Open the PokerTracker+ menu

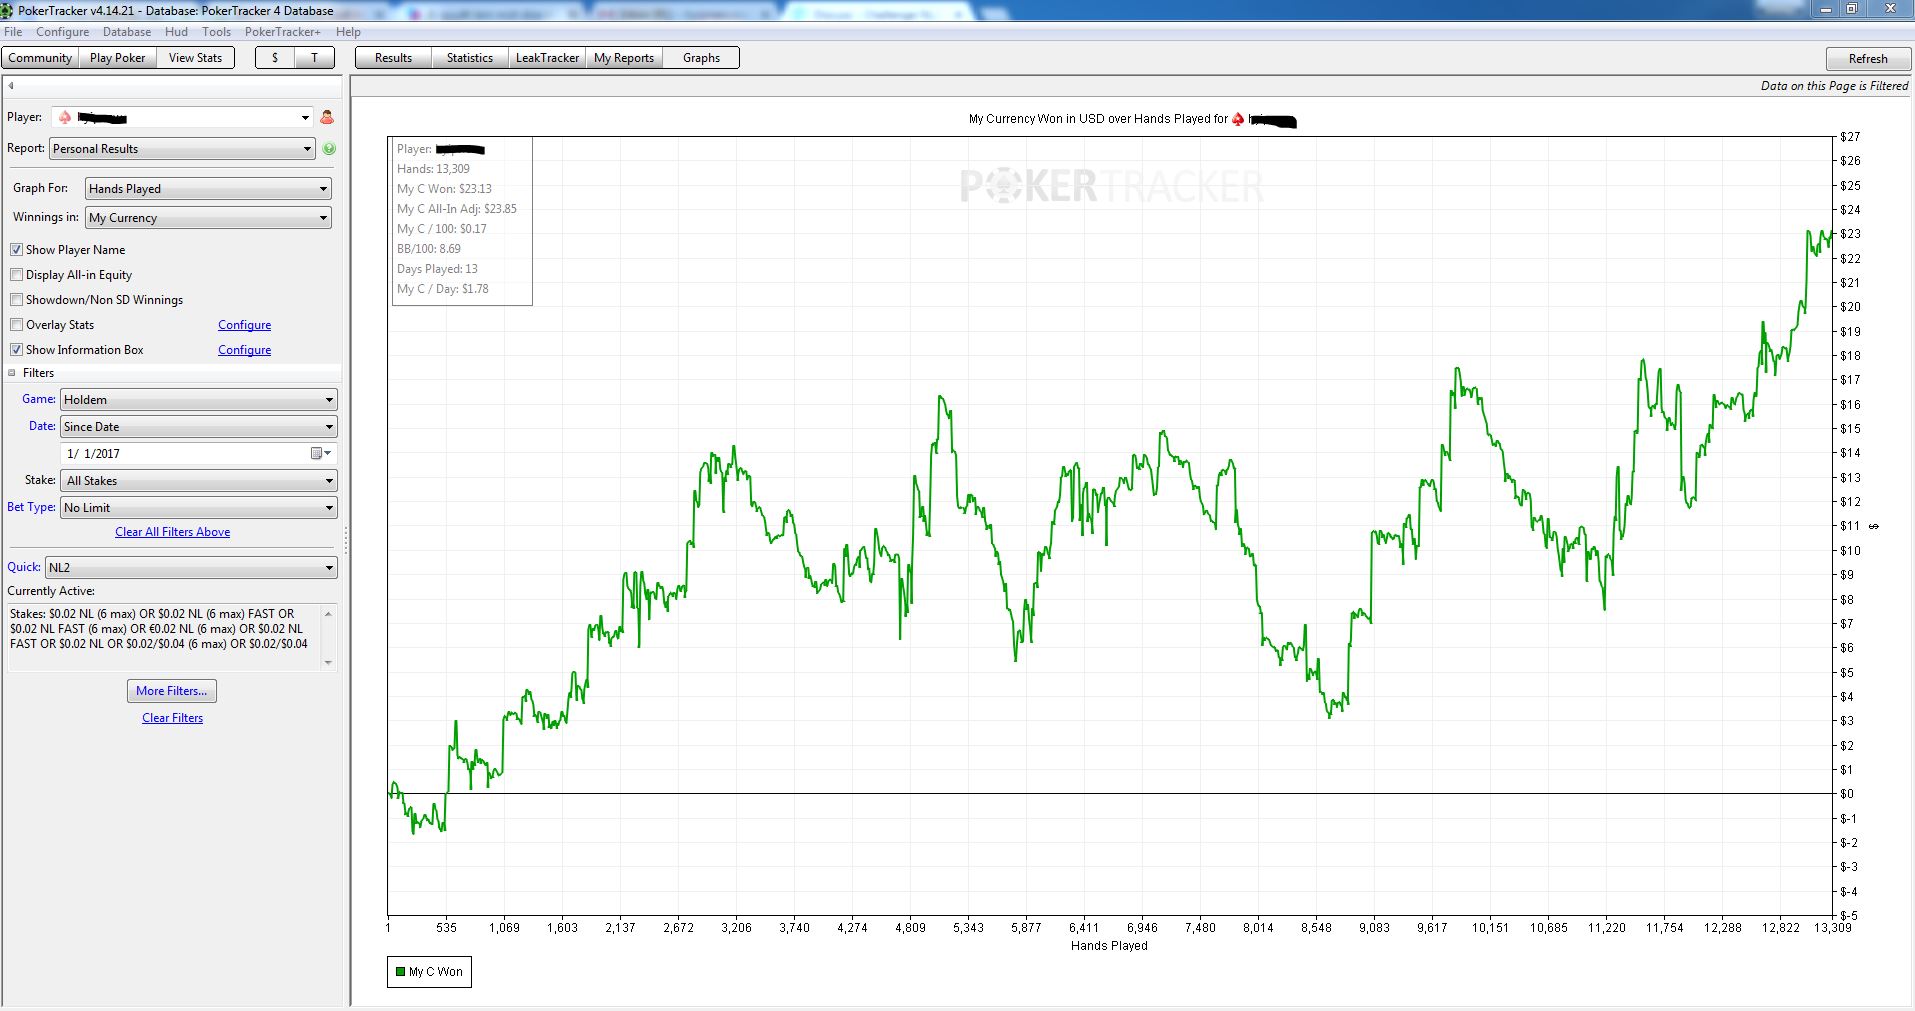(x=282, y=32)
